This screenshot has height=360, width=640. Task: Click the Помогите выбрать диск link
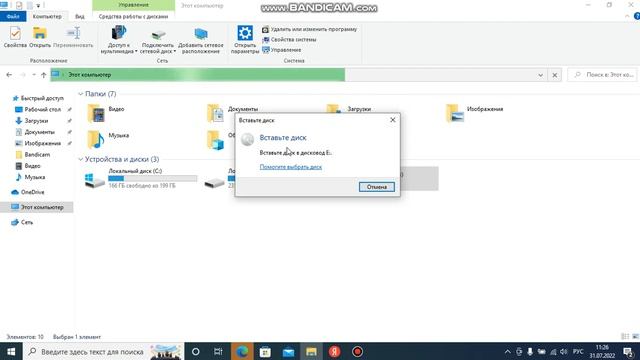click(x=291, y=167)
